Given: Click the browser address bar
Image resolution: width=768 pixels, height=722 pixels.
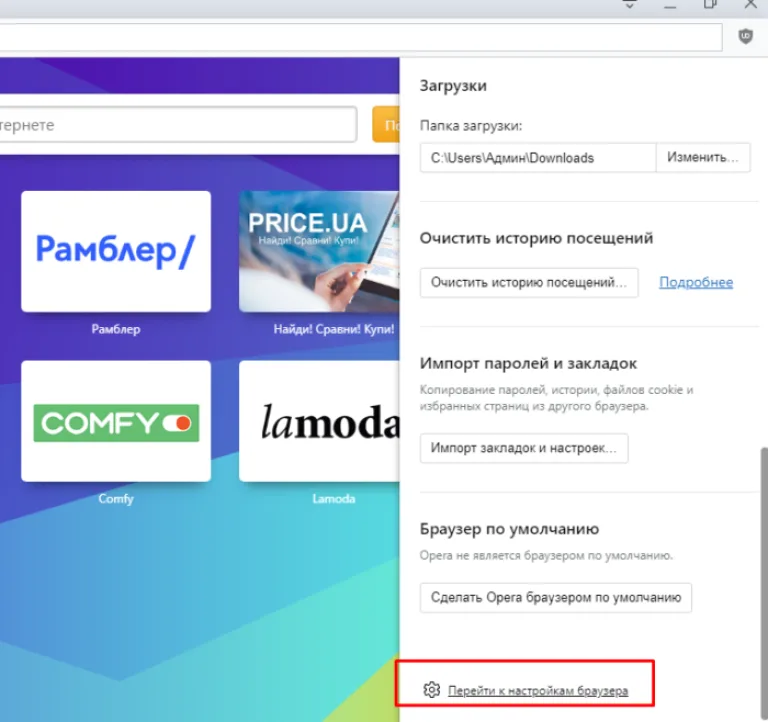Looking at the screenshot, I should 361,37.
